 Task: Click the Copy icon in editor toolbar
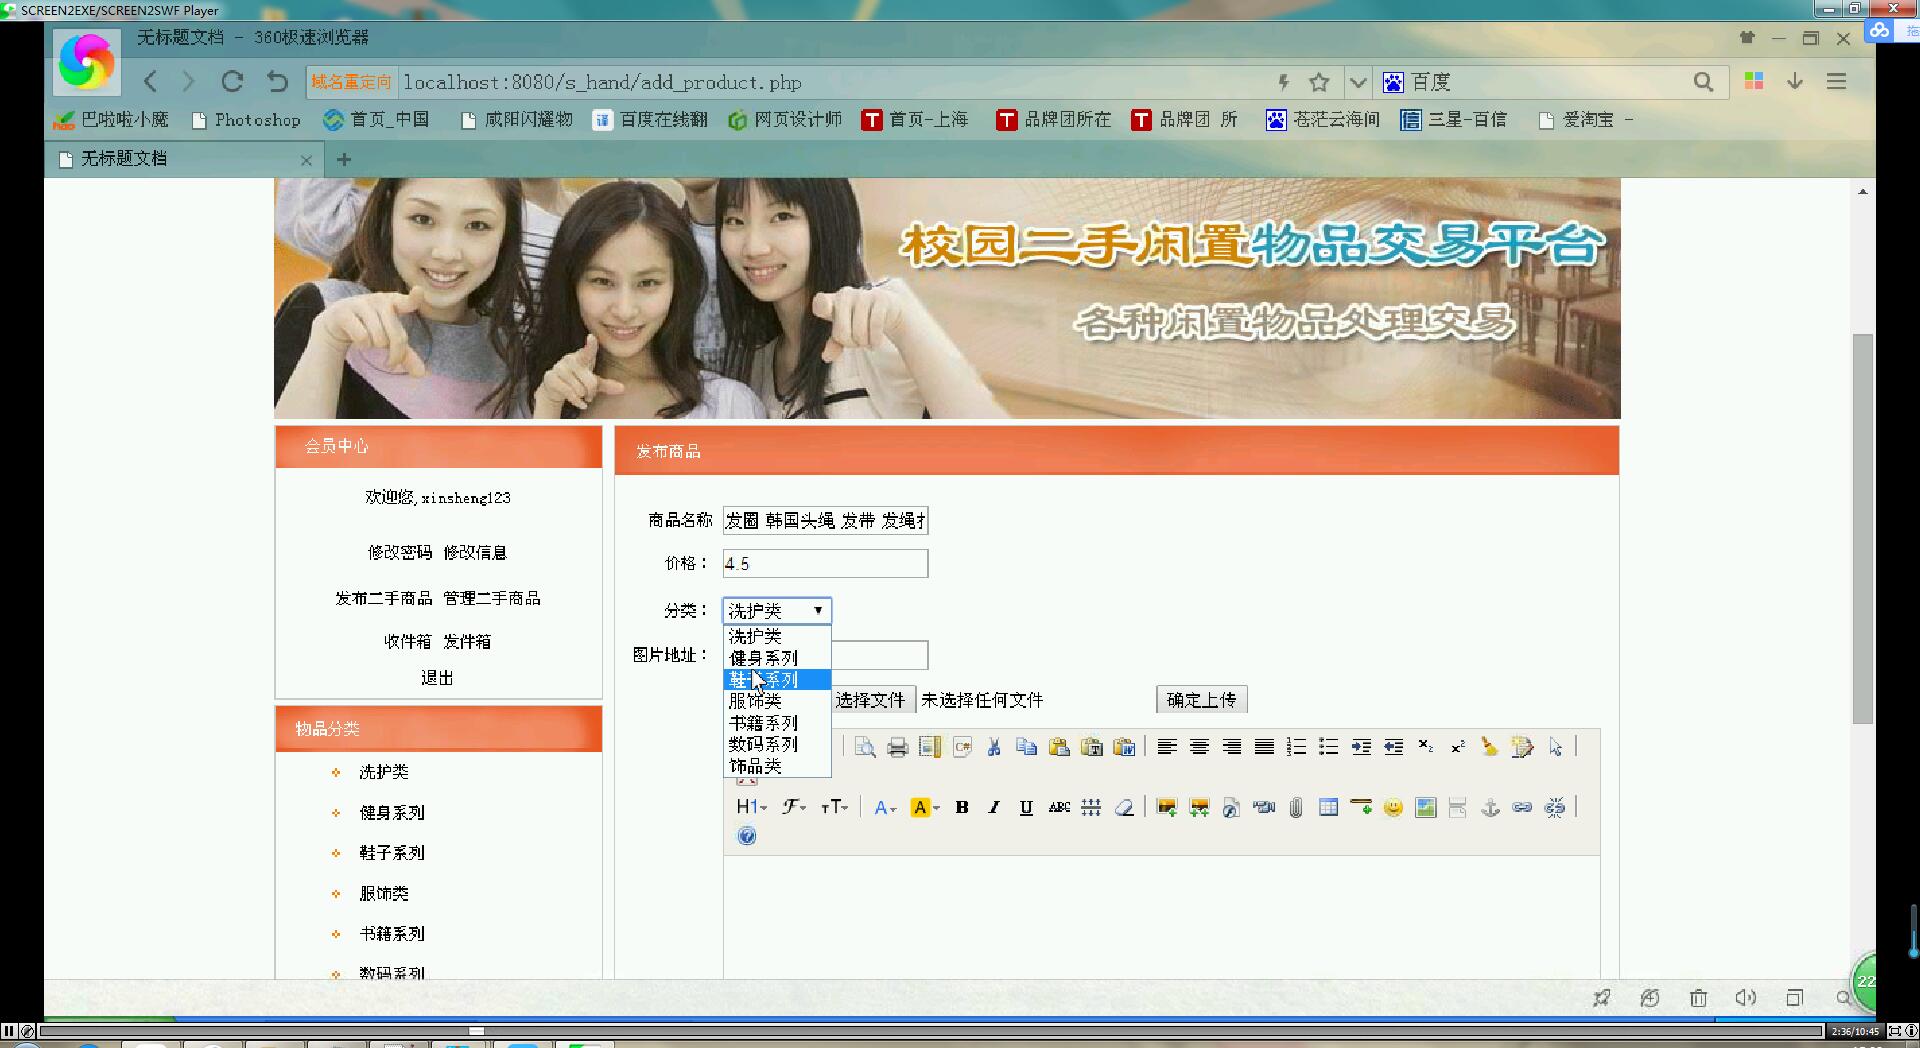coord(1026,747)
